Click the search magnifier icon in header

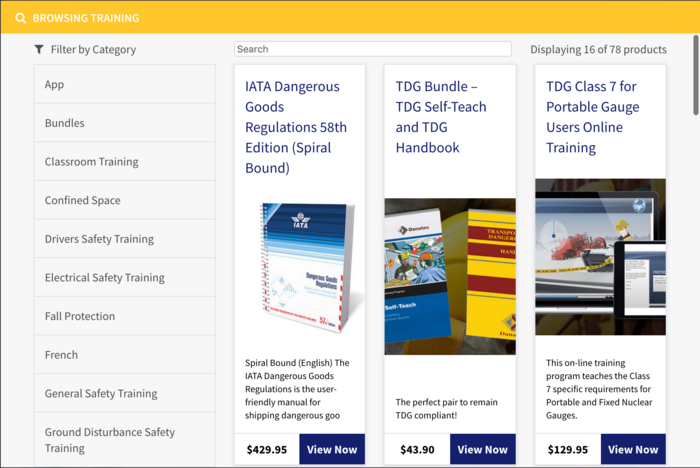click(x=21, y=18)
